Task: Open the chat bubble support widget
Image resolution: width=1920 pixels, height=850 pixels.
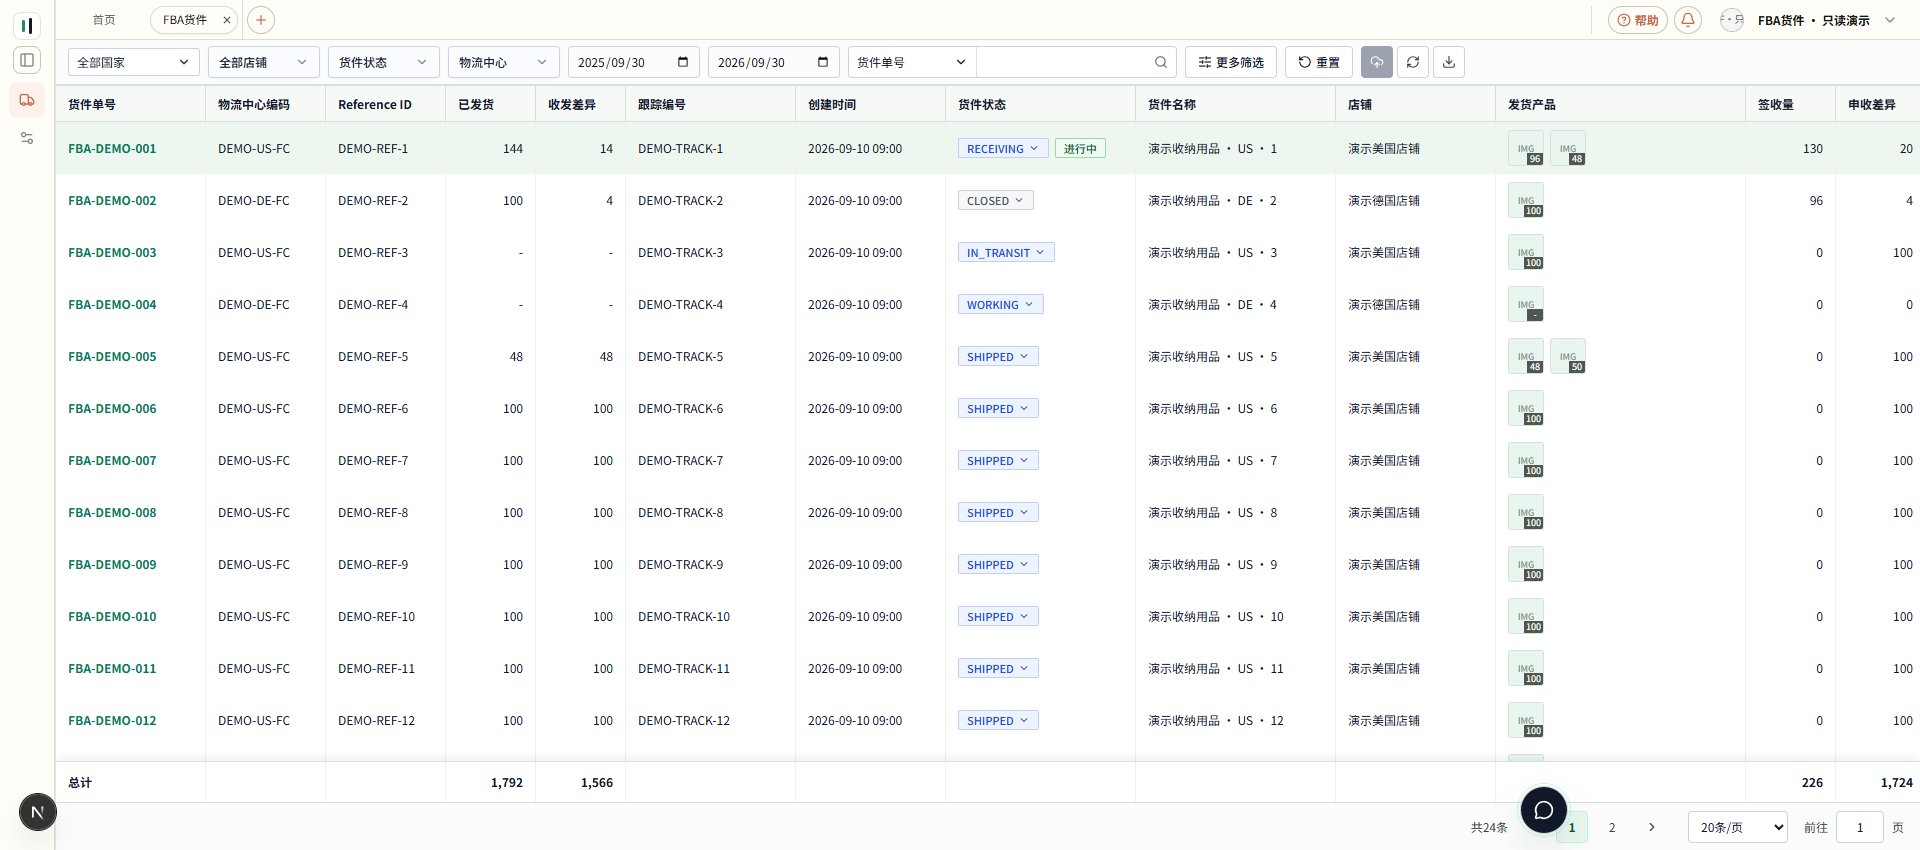Action: (1544, 810)
